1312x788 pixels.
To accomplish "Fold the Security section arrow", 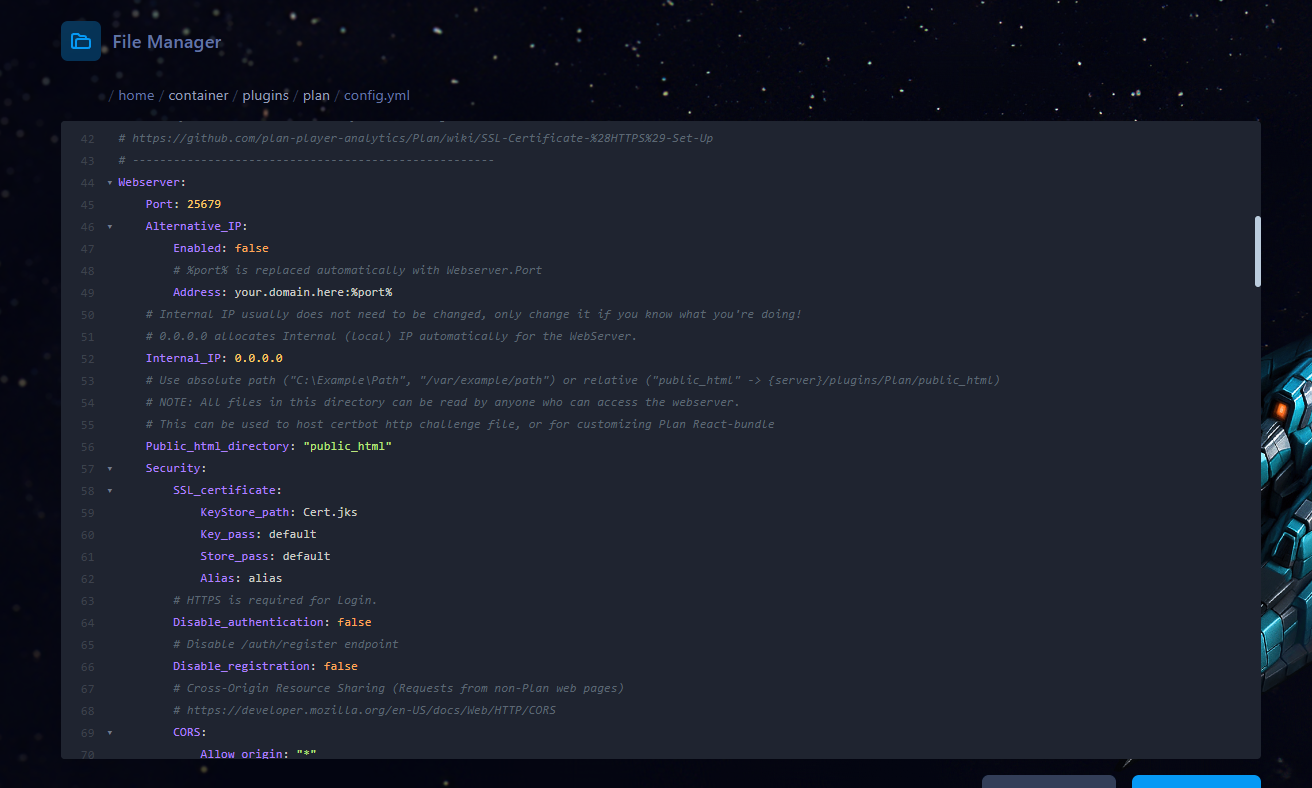I will (110, 469).
